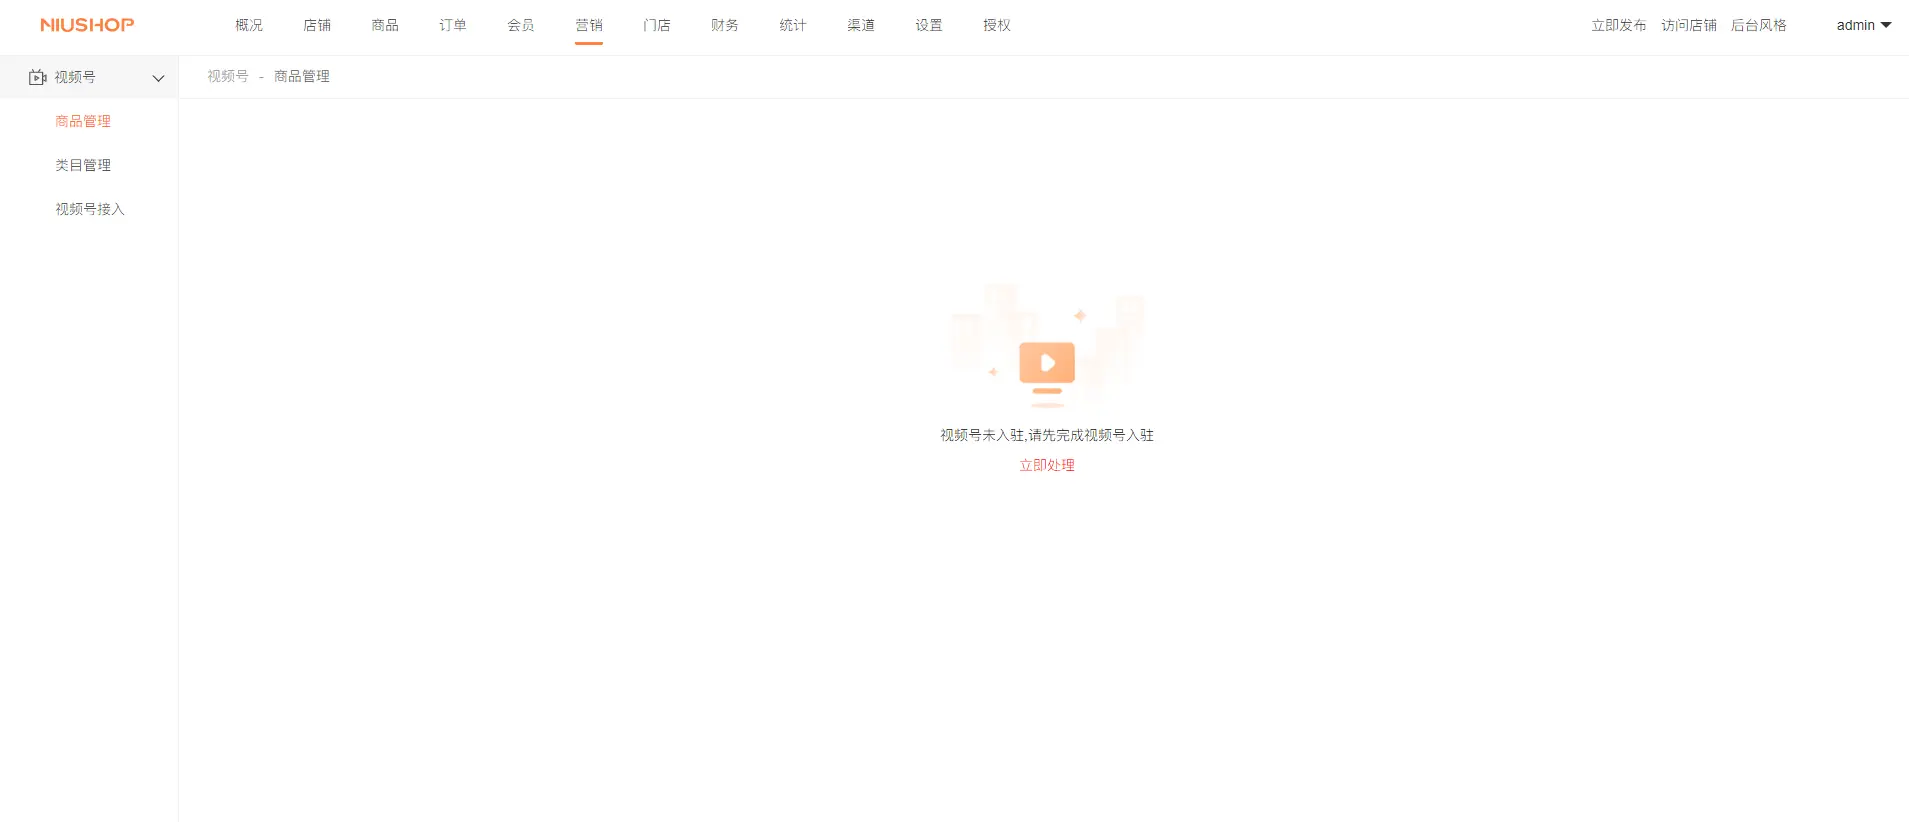Collapse the 视频号 sidebar chevron
1909x822 pixels.
pyautogui.click(x=158, y=78)
